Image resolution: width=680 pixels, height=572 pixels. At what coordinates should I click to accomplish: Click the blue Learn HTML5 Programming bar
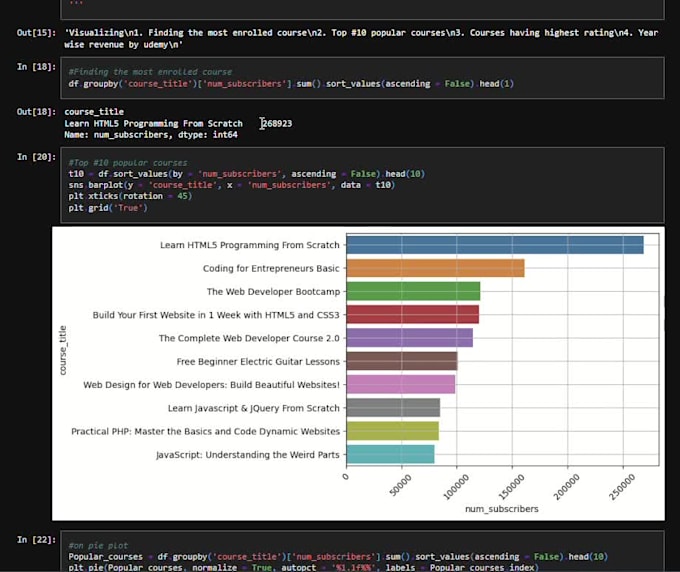click(x=494, y=245)
